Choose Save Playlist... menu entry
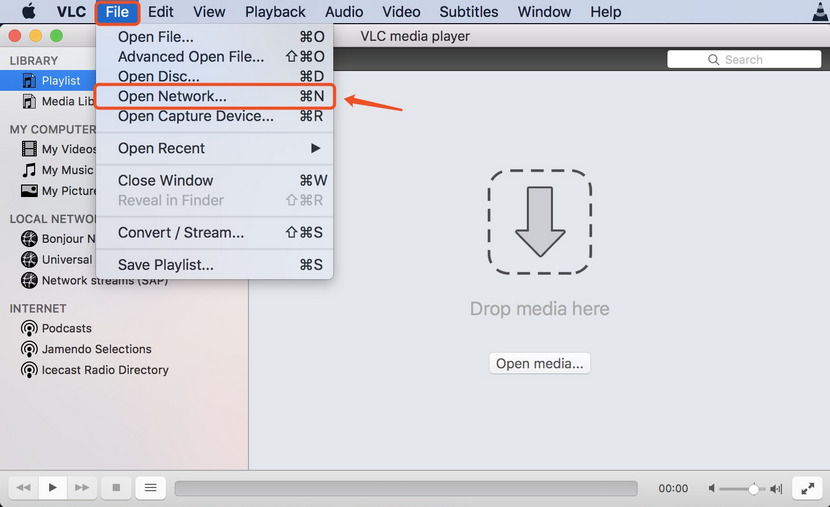Screen dimensions: 830x507 pyautogui.click(x=214, y=265)
